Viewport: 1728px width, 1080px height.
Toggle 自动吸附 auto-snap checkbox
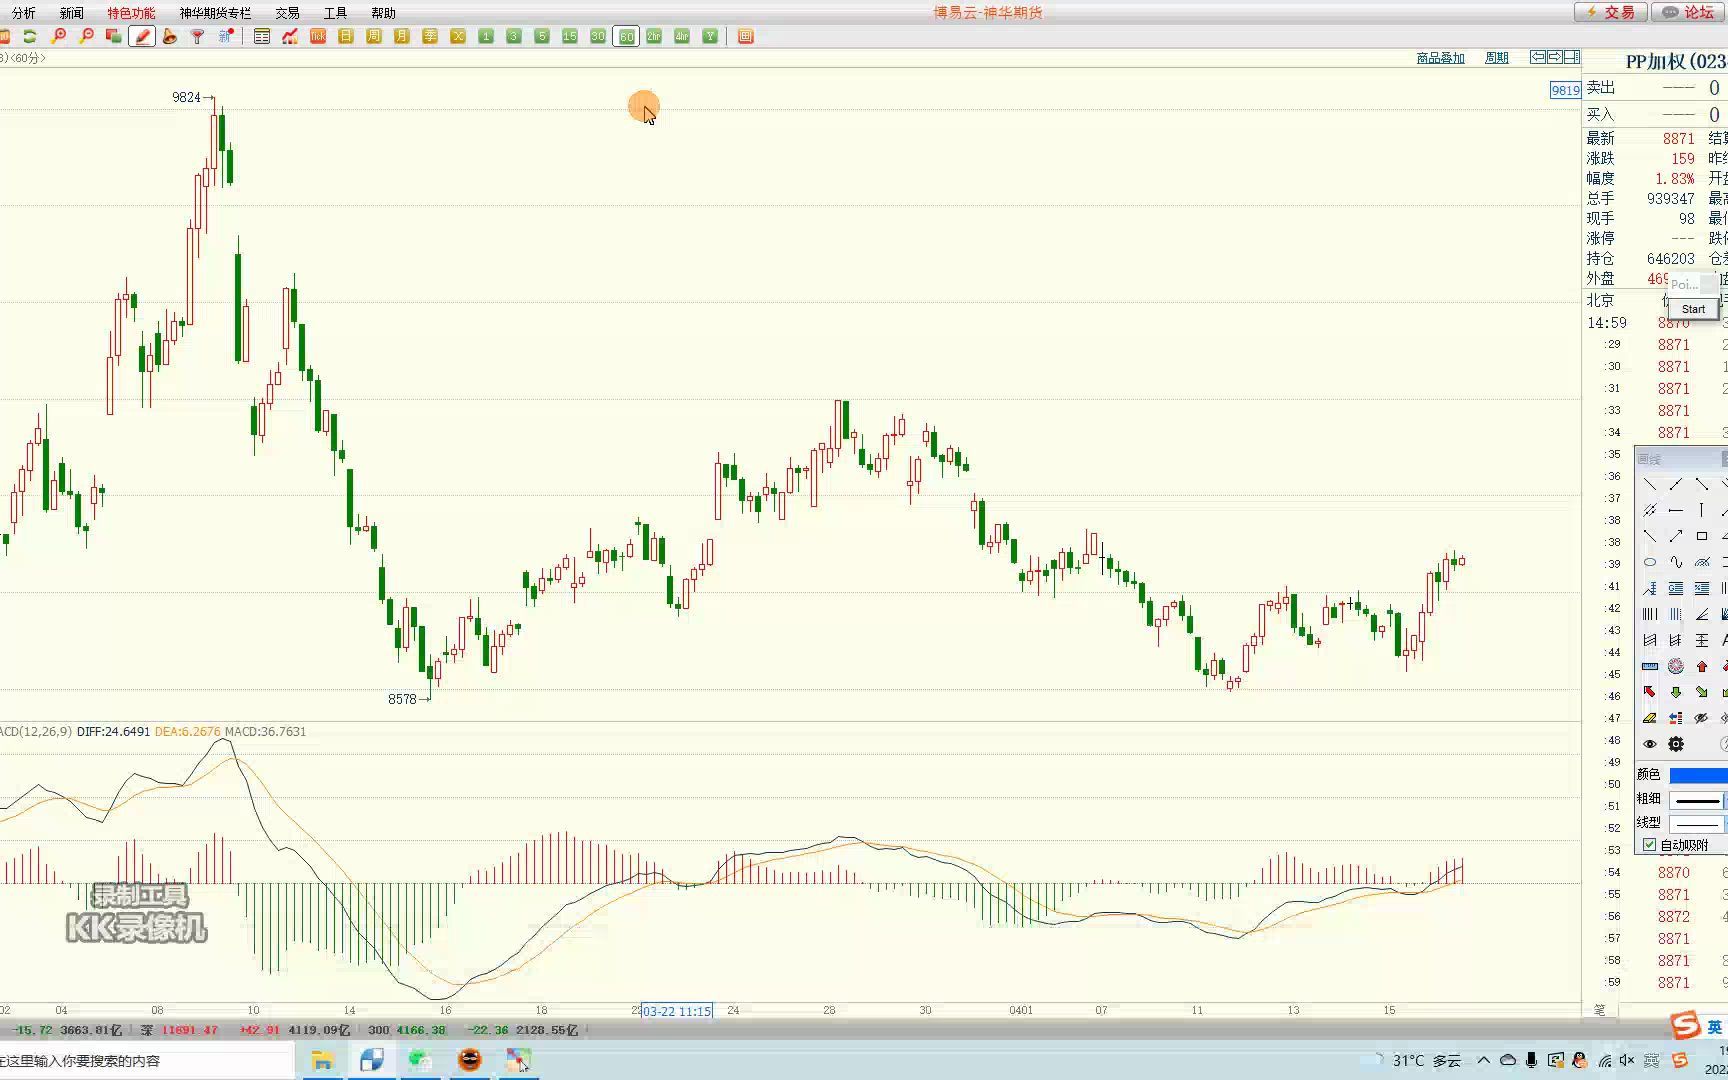coord(1650,845)
